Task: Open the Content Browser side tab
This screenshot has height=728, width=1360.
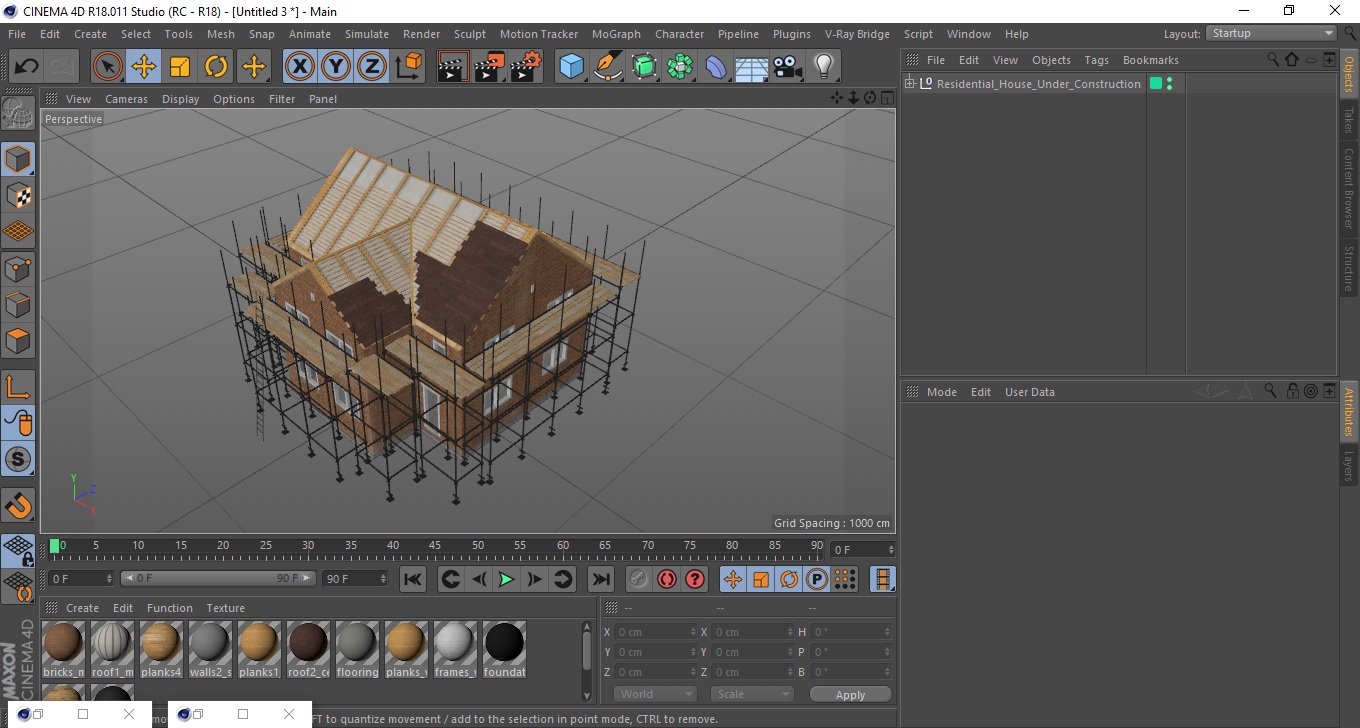Action: pos(1349,188)
